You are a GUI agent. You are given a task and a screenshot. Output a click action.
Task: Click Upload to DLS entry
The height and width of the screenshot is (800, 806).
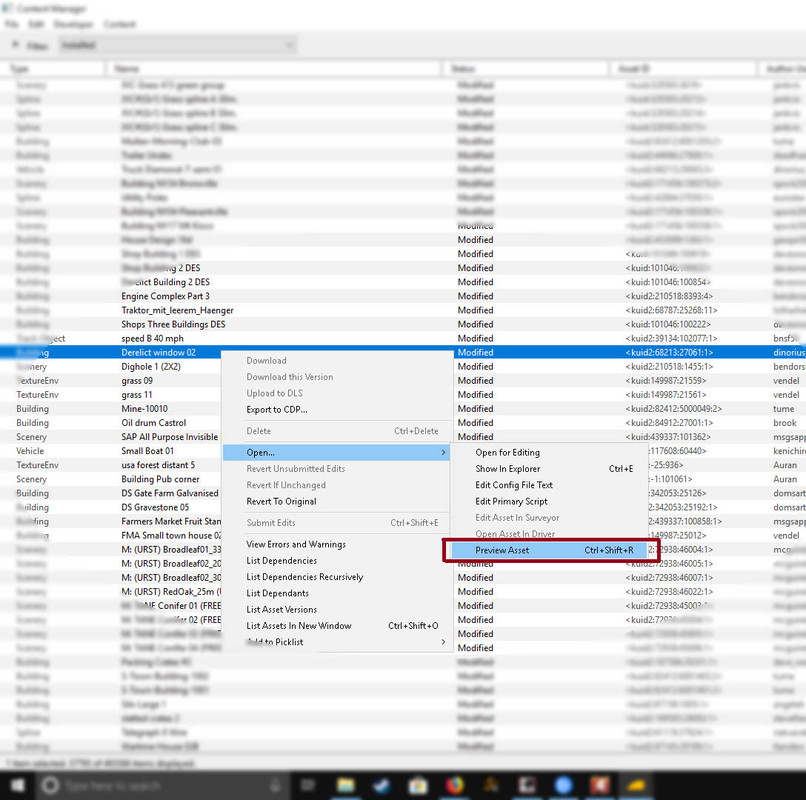point(336,393)
